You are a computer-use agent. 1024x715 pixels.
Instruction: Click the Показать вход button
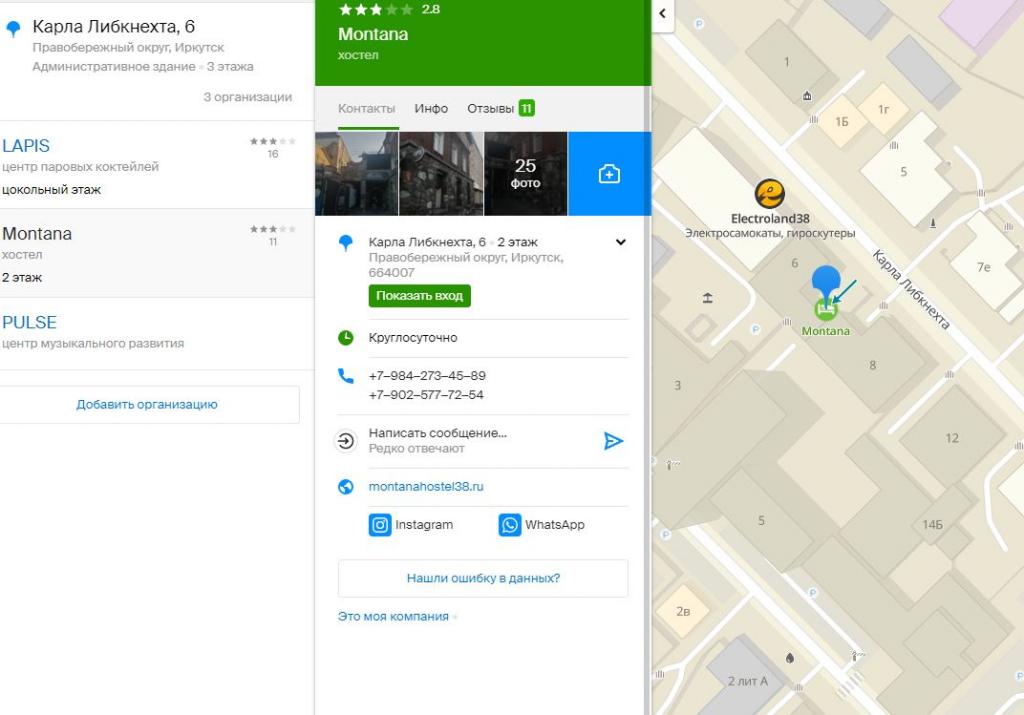click(419, 296)
